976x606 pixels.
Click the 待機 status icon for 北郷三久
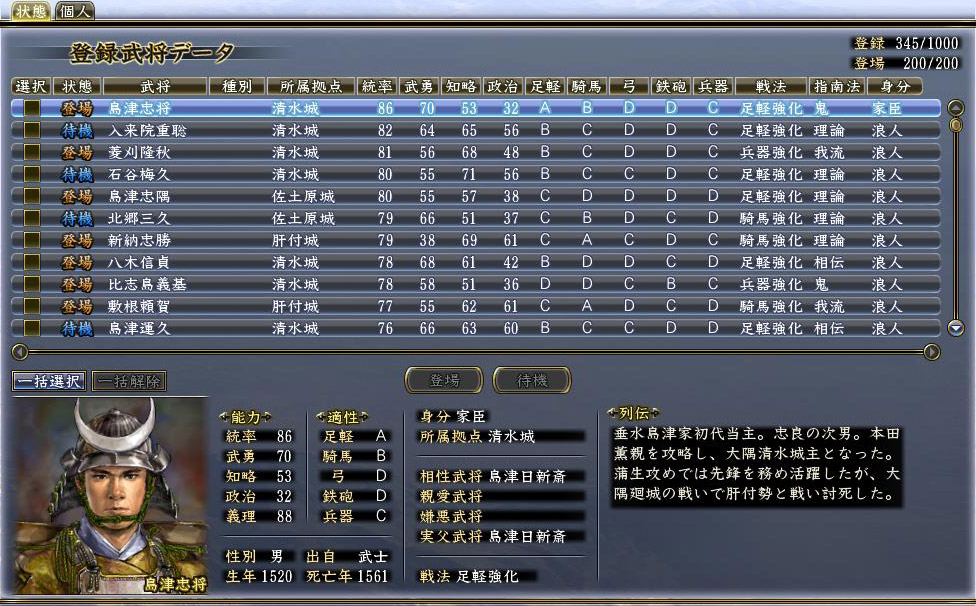(77, 219)
